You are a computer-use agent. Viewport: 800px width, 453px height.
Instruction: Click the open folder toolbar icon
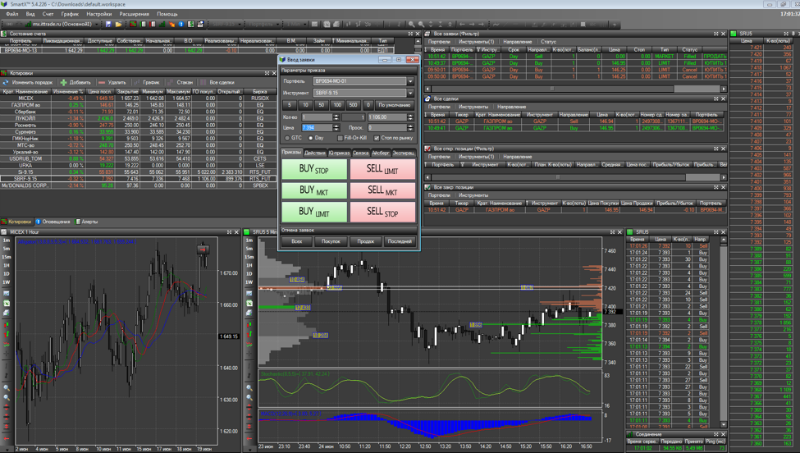[118, 24]
